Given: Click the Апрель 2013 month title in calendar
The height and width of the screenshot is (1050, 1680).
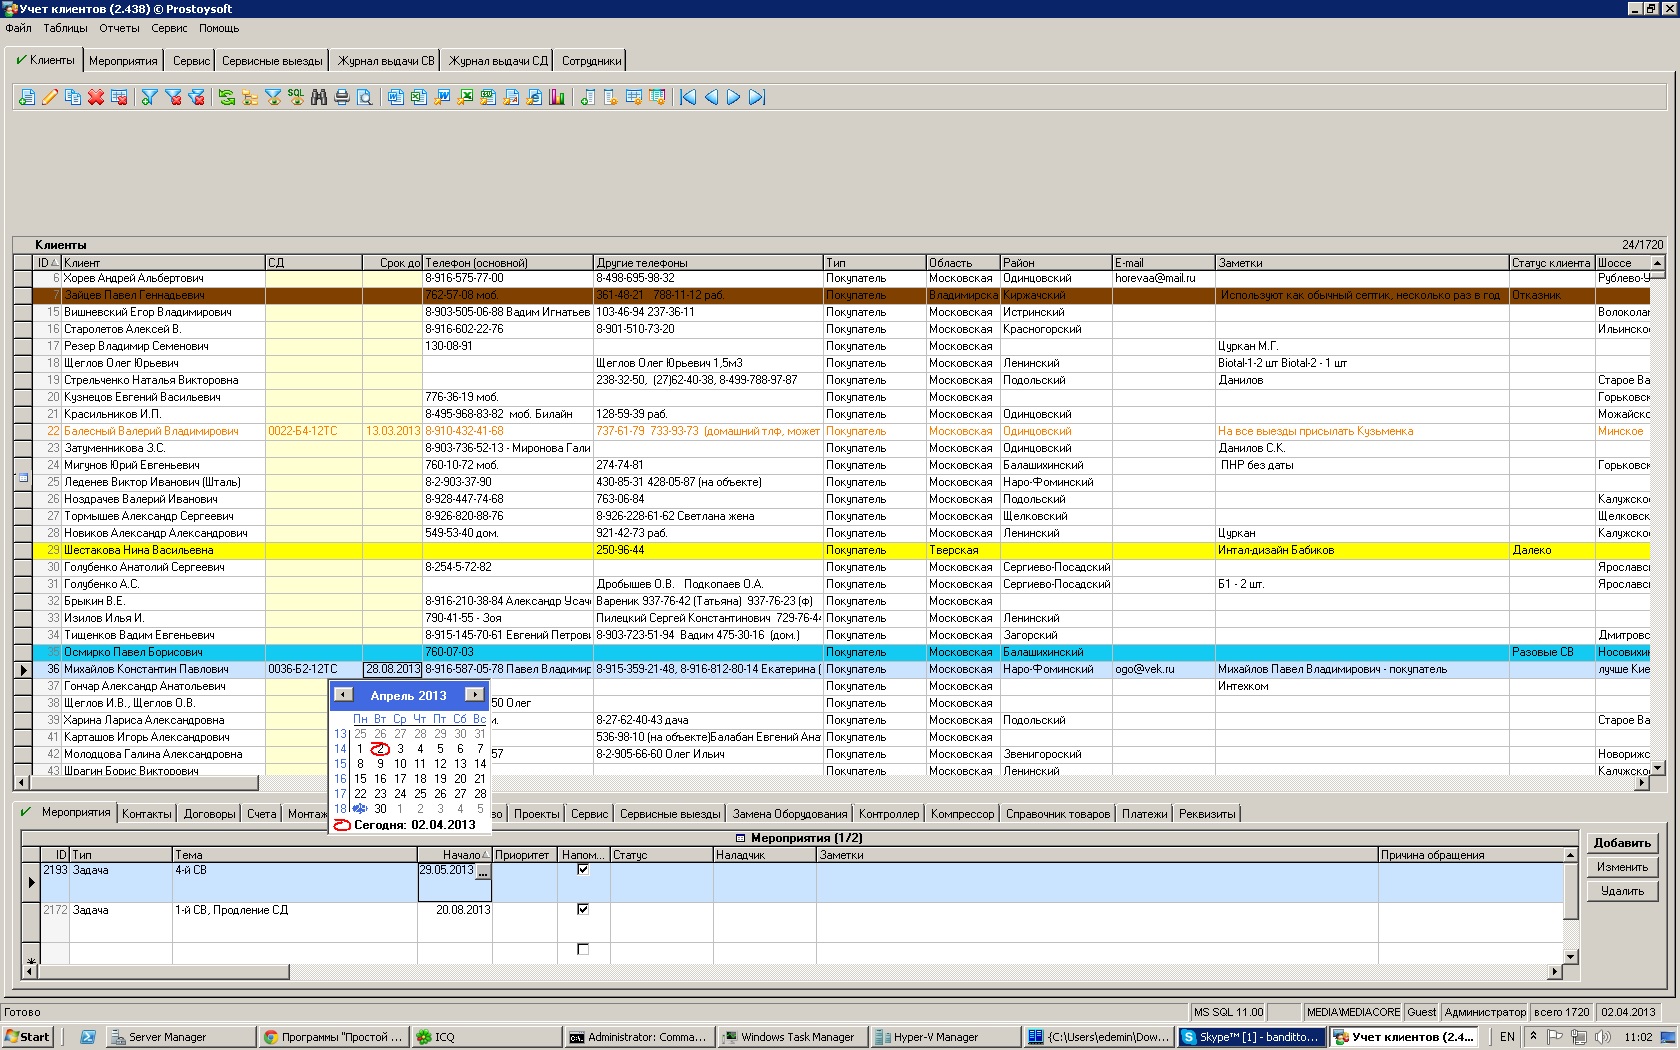Looking at the screenshot, I should [408, 695].
